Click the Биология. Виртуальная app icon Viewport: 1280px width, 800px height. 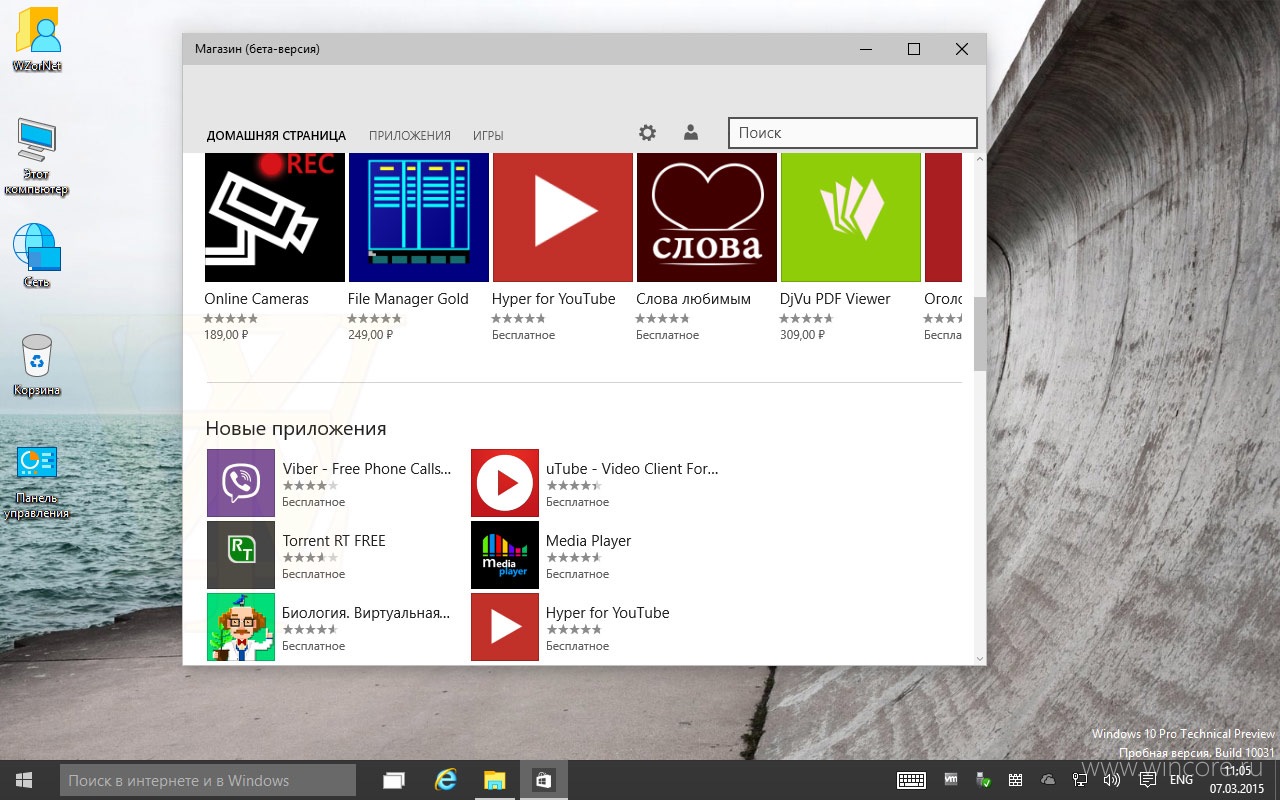[x=241, y=627]
